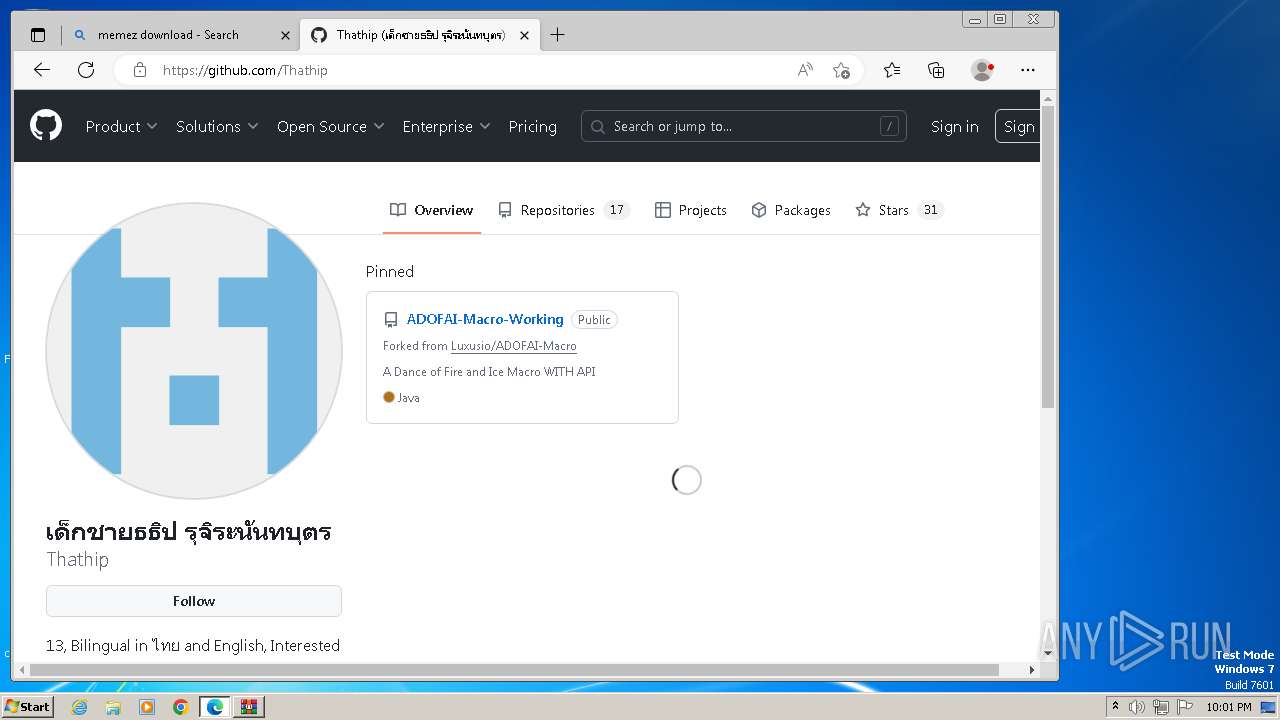Click the Thathip profile avatar image

pos(194,351)
